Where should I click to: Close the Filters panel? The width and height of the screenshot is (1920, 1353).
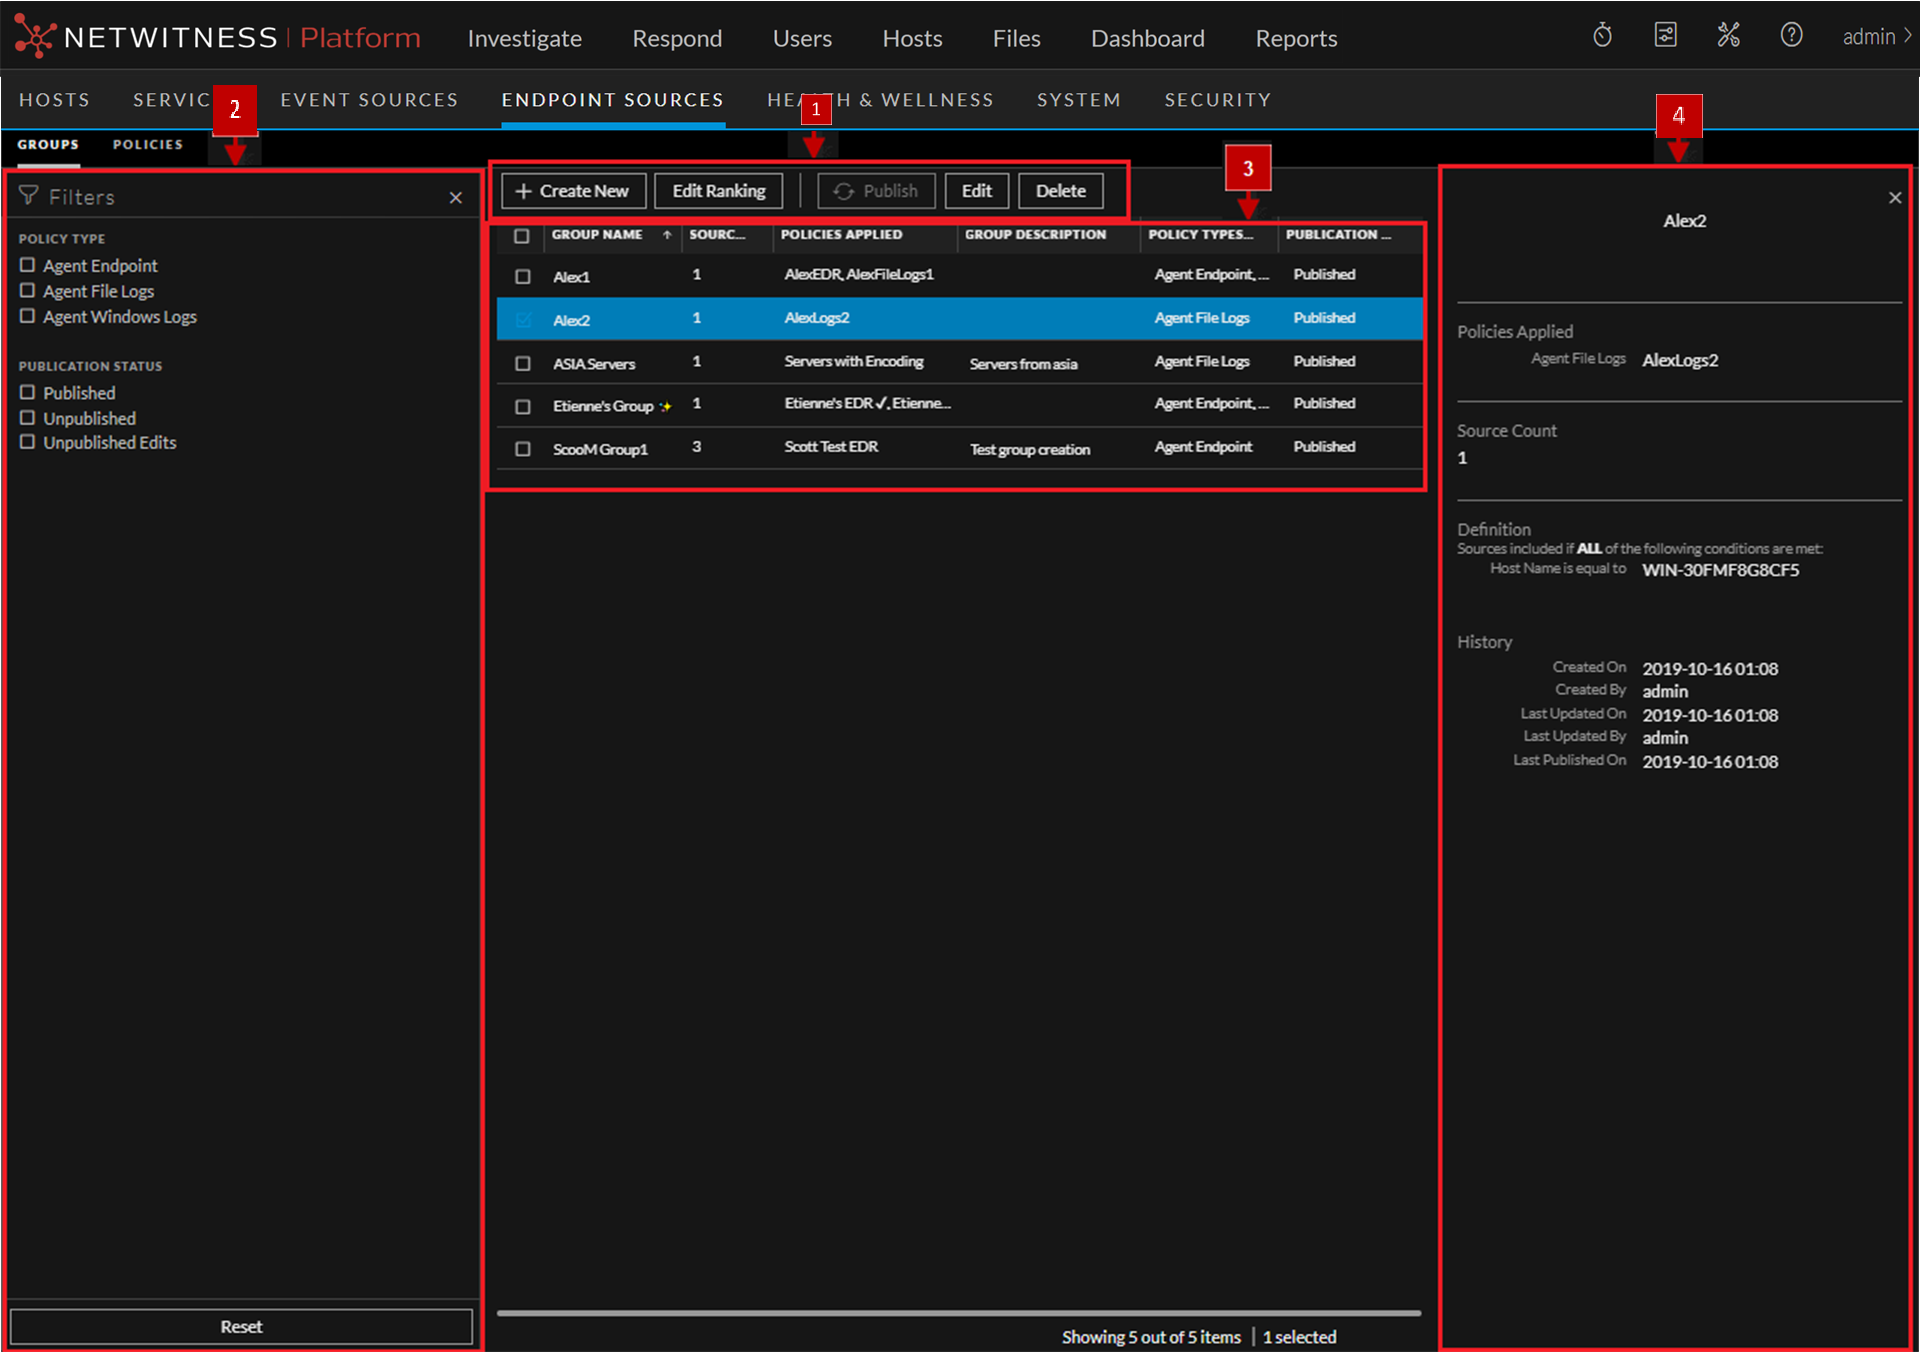tap(456, 198)
